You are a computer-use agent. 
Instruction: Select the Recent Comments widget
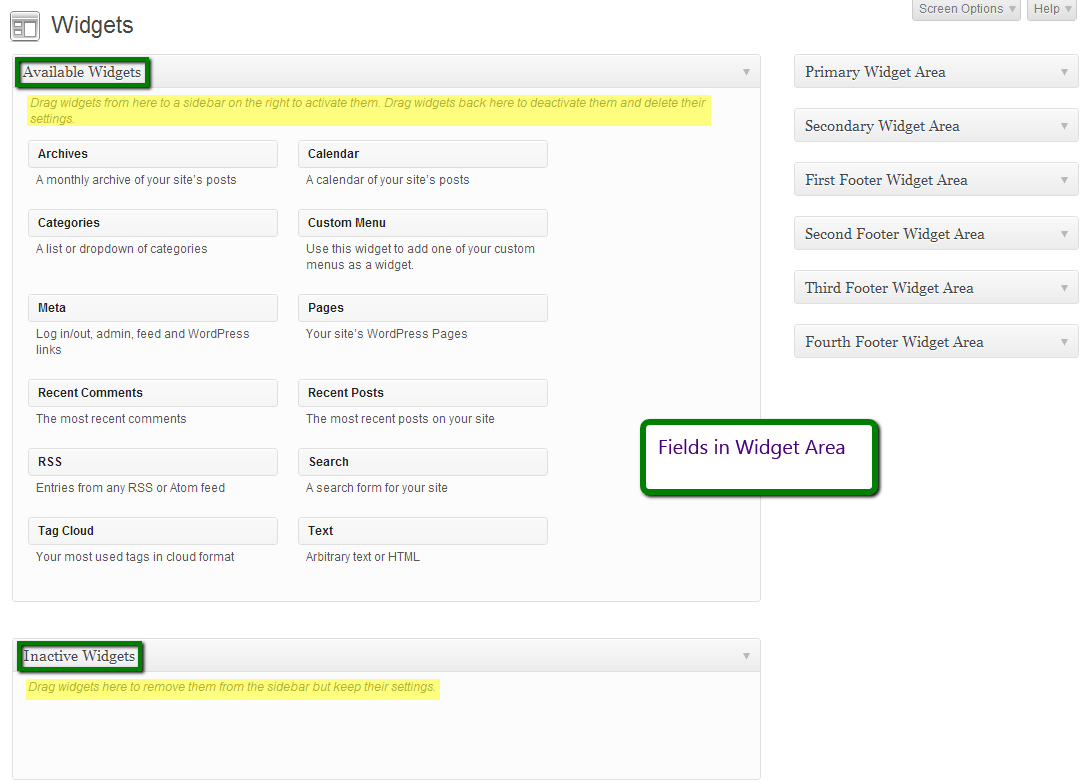point(152,392)
